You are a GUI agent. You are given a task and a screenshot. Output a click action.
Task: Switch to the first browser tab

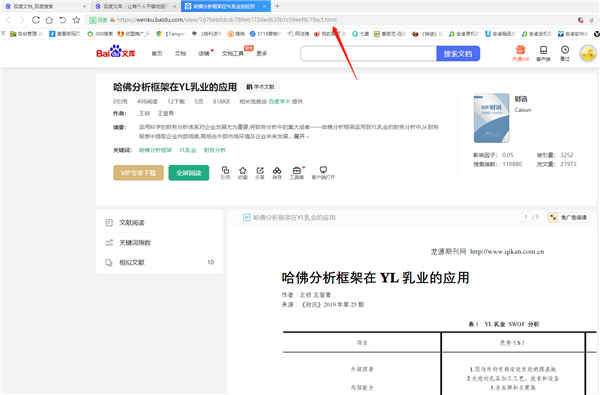tap(45, 6)
